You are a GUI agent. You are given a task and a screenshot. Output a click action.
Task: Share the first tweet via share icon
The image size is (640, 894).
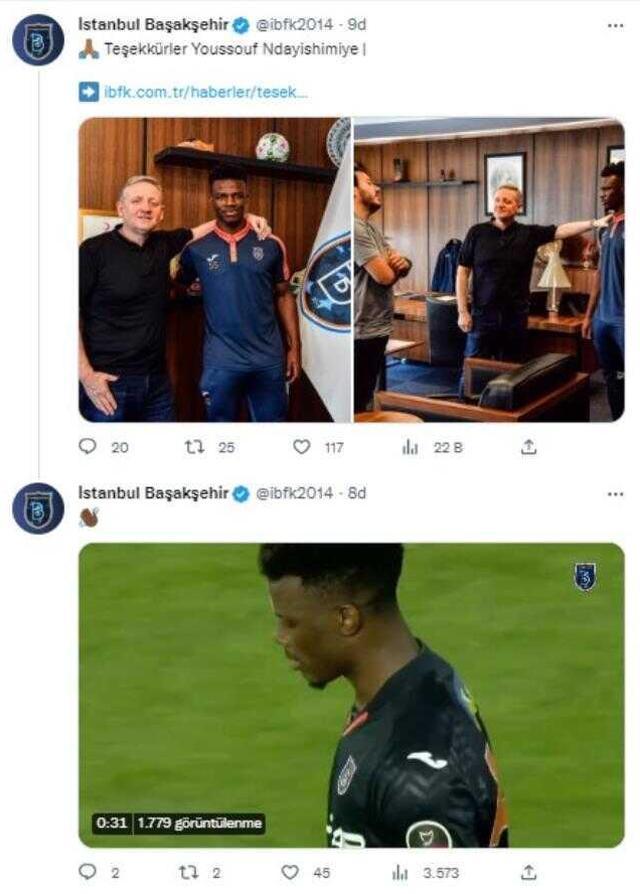tap(528, 447)
